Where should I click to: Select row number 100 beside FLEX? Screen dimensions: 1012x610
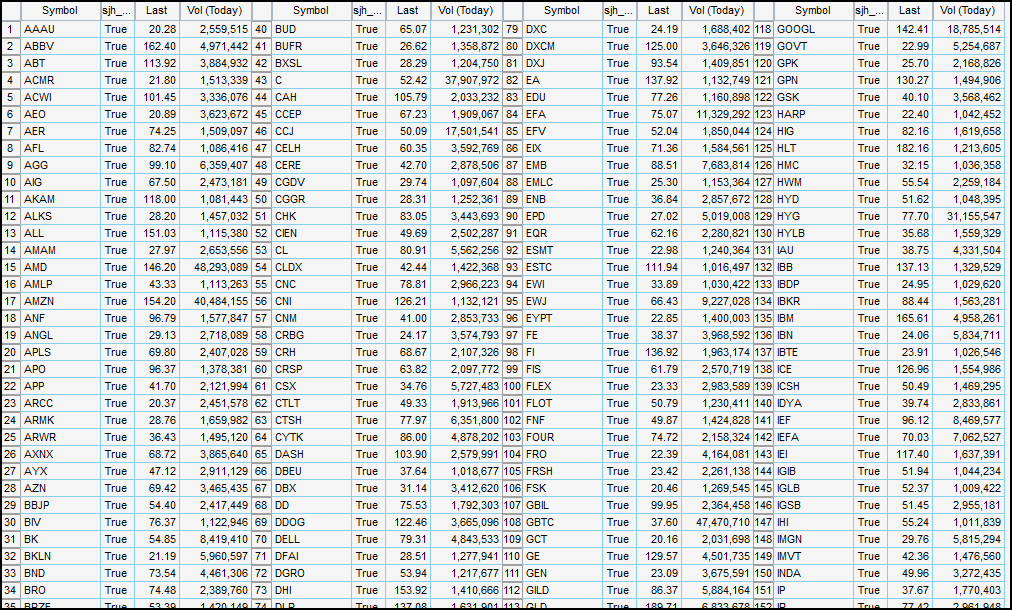point(512,386)
